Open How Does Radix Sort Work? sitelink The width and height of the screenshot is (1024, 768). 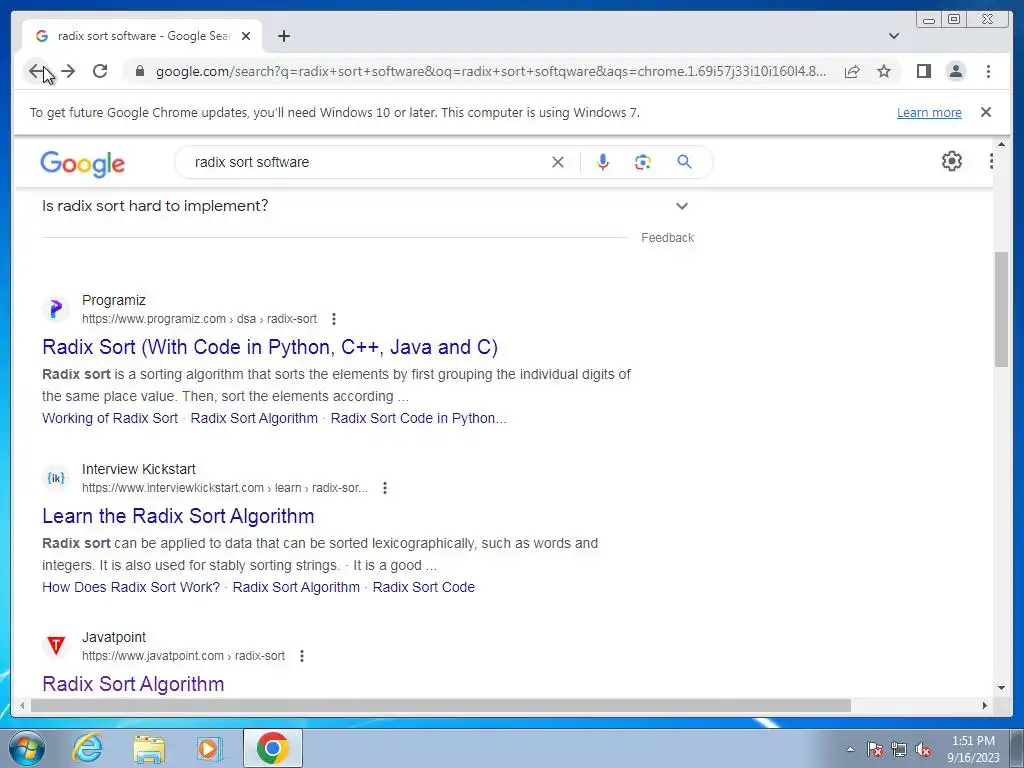(131, 587)
